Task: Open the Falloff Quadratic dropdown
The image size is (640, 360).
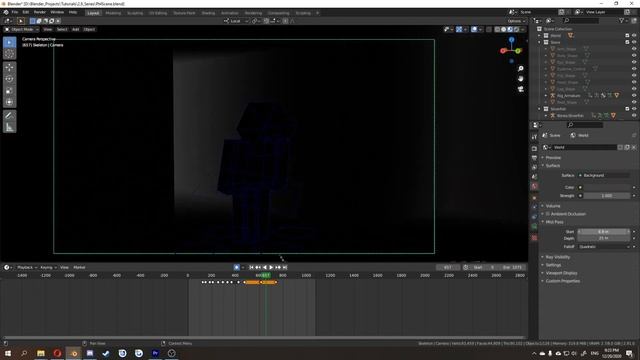Action: (x=604, y=247)
